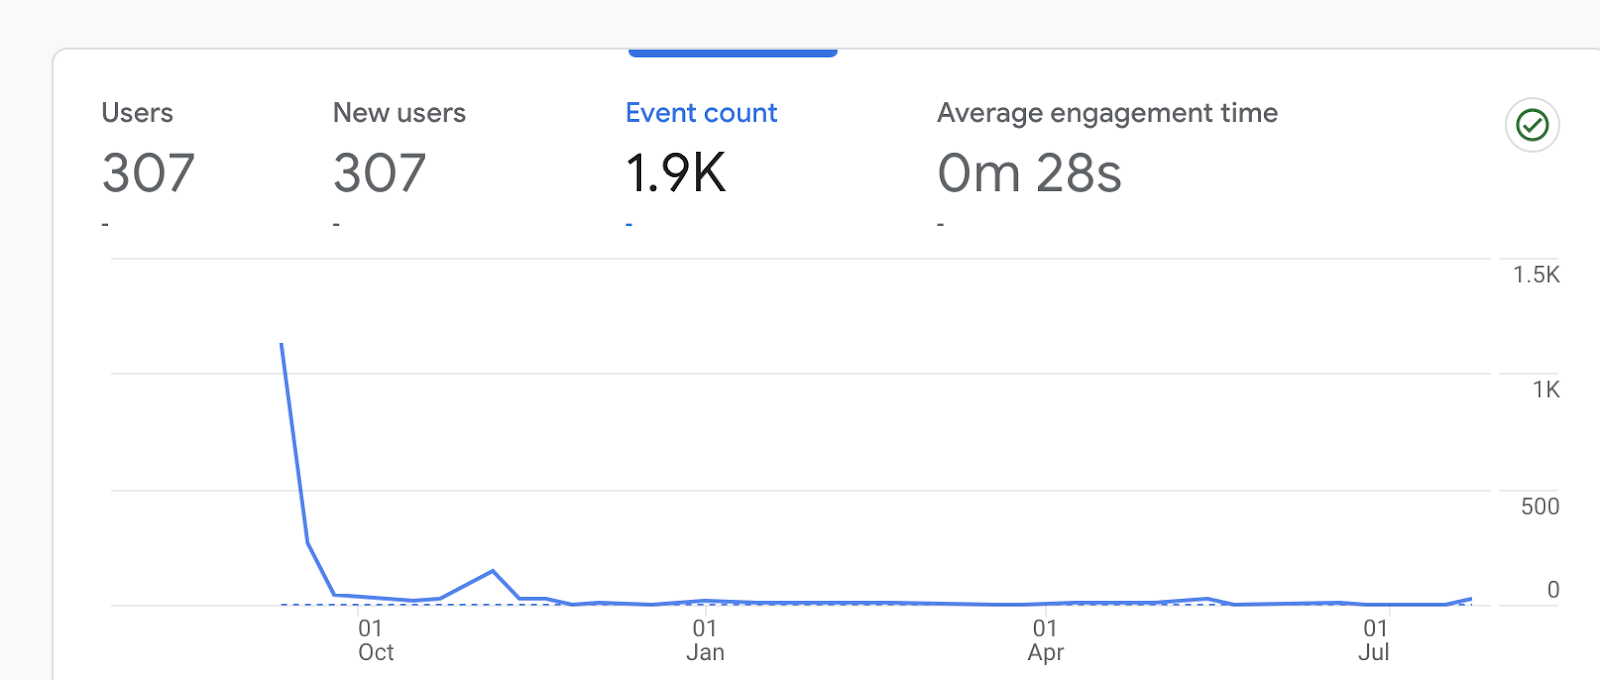Click the 0 y-axis label

click(1553, 590)
